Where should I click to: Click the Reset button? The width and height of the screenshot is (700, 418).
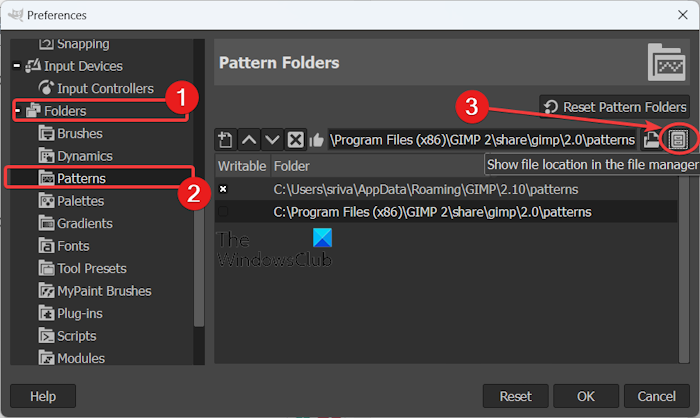(x=516, y=396)
